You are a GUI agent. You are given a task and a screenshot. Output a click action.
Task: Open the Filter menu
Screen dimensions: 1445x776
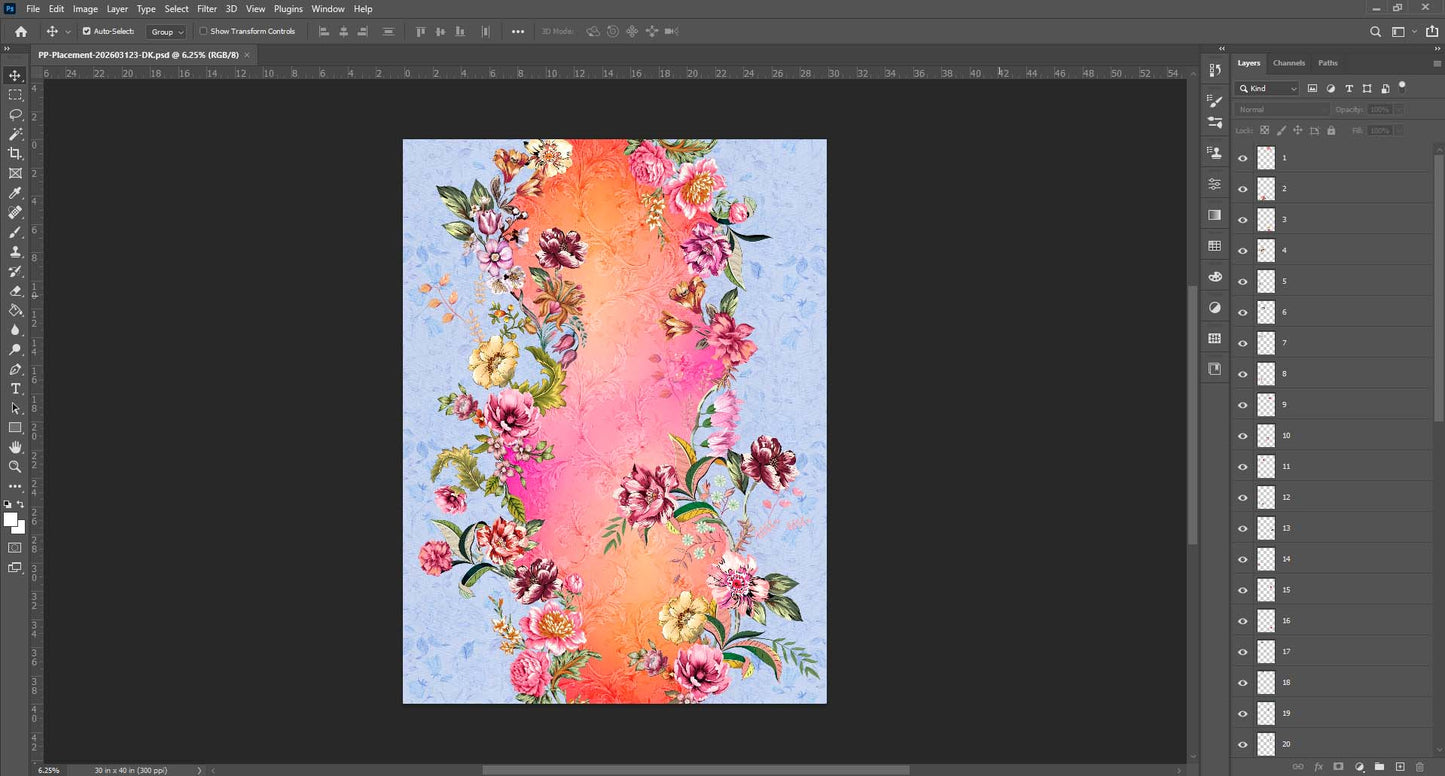(207, 9)
